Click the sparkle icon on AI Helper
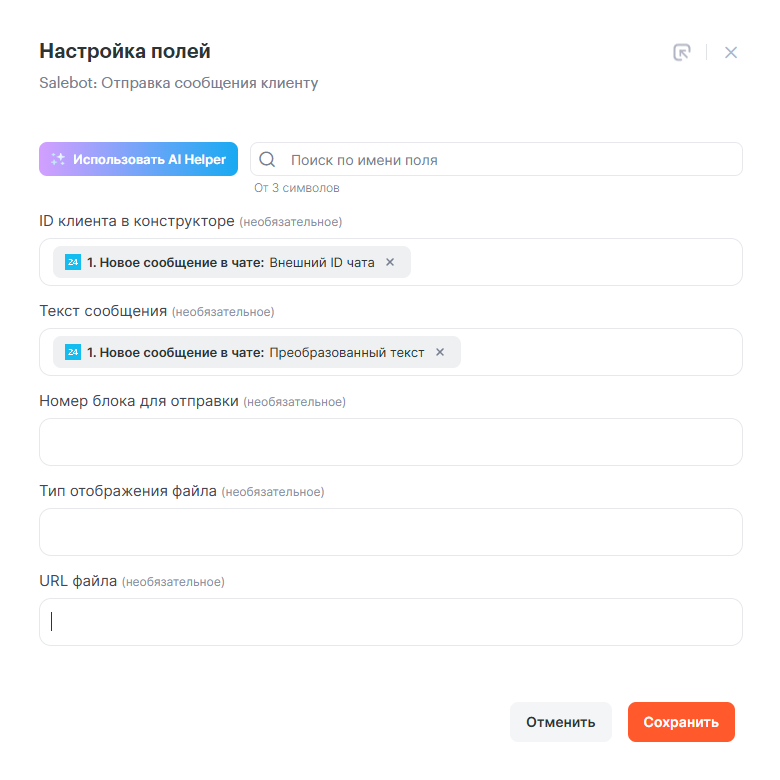The width and height of the screenshot is (780, 780). 58,159
